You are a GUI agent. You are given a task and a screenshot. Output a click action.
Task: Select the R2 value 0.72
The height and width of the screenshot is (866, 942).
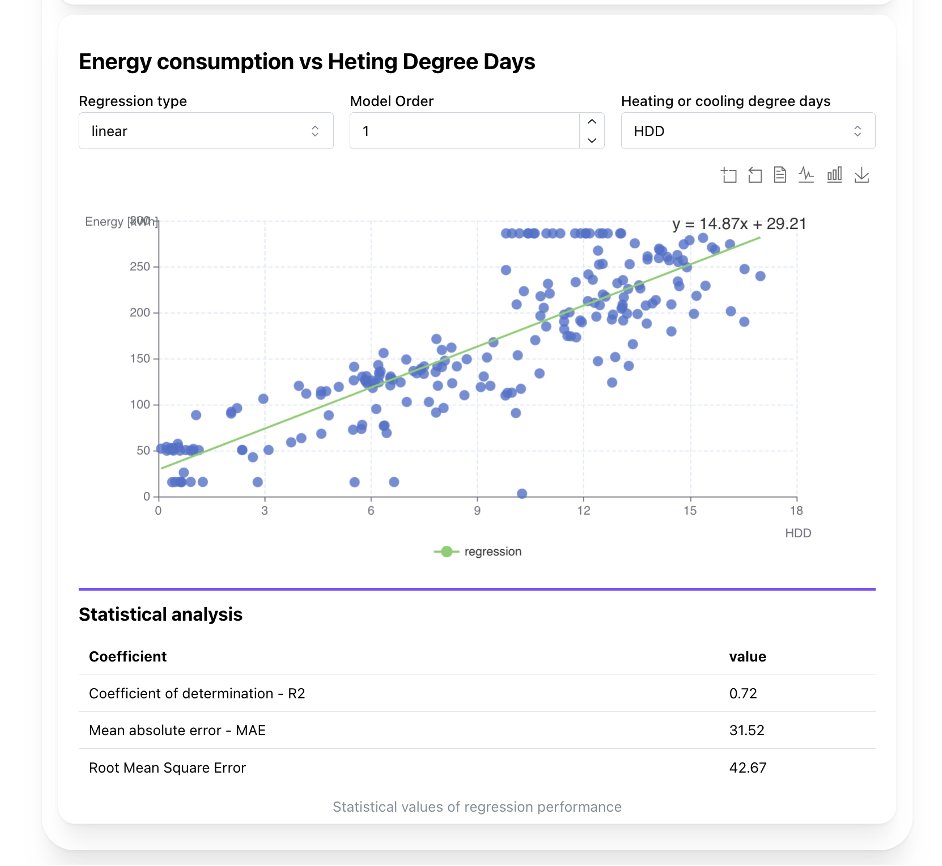pyautogui.click(x=743, y=694)
